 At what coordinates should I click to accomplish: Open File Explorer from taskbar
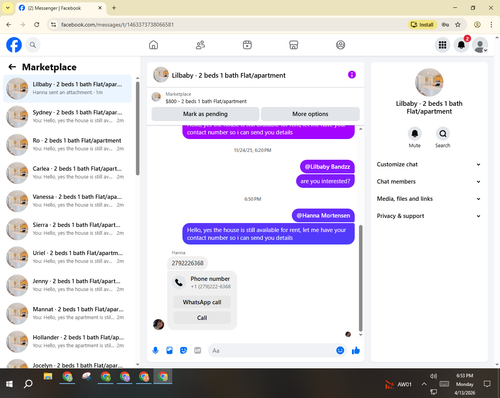click(48, 377)
